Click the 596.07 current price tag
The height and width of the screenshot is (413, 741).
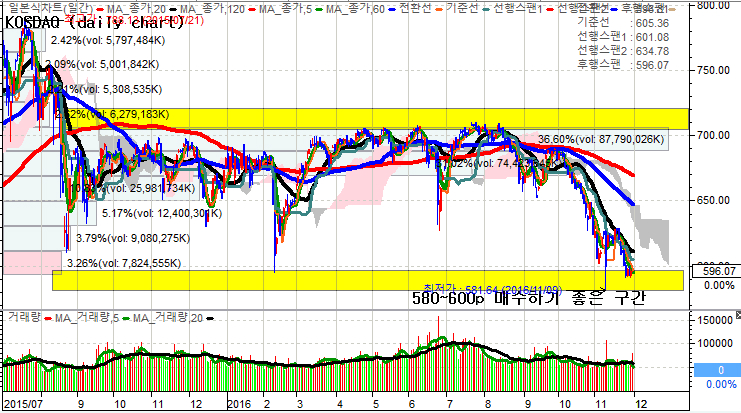tap(717, 270)
